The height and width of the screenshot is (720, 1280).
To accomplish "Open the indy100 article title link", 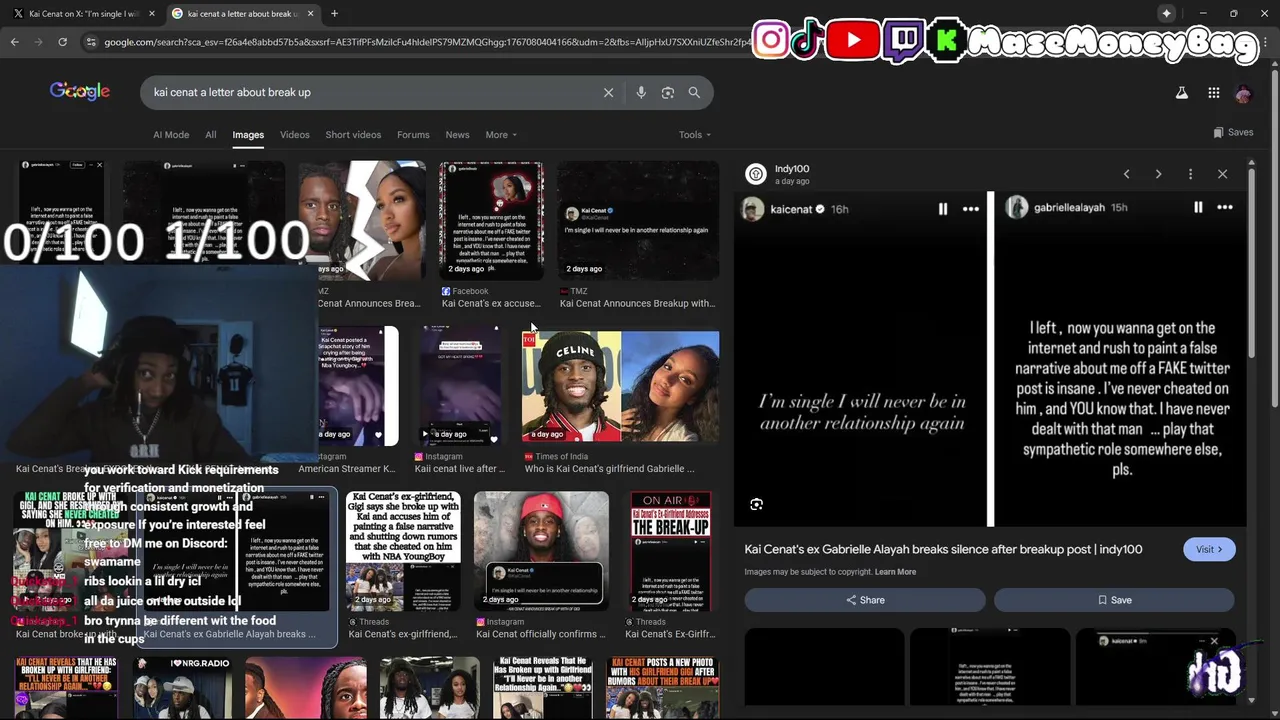I will click(x=943, y=549).
